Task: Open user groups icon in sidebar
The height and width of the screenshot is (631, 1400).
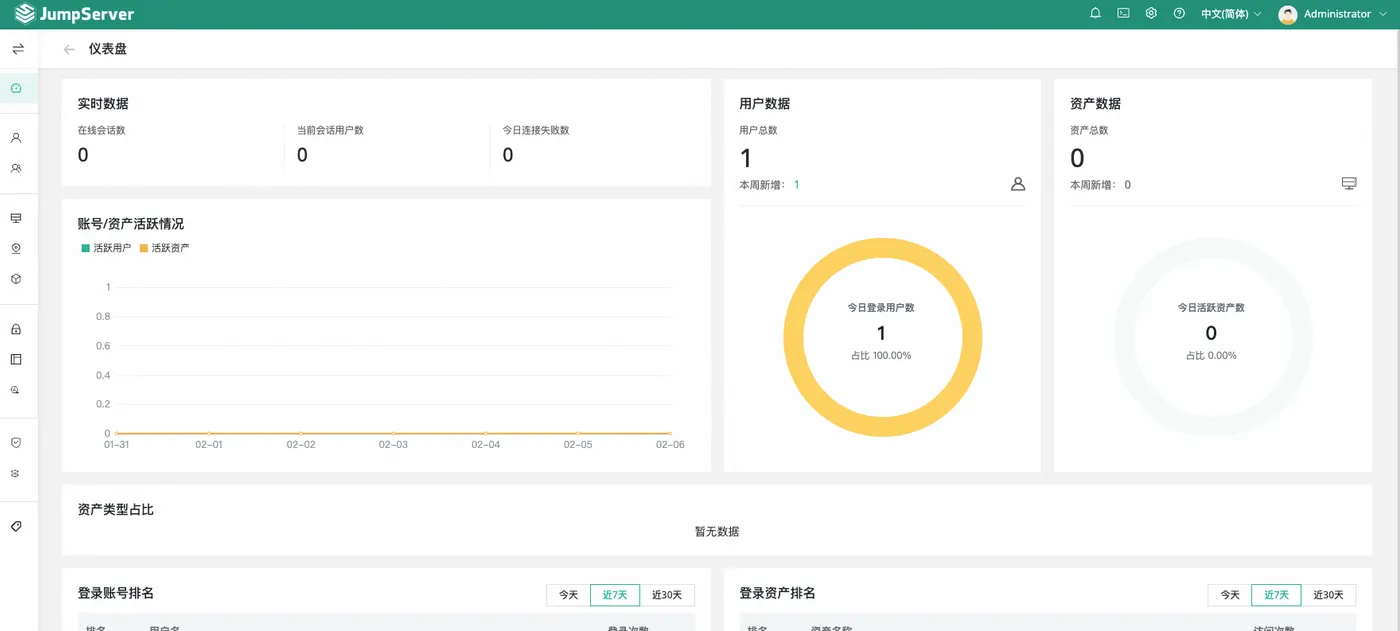Action: [16, 169]
